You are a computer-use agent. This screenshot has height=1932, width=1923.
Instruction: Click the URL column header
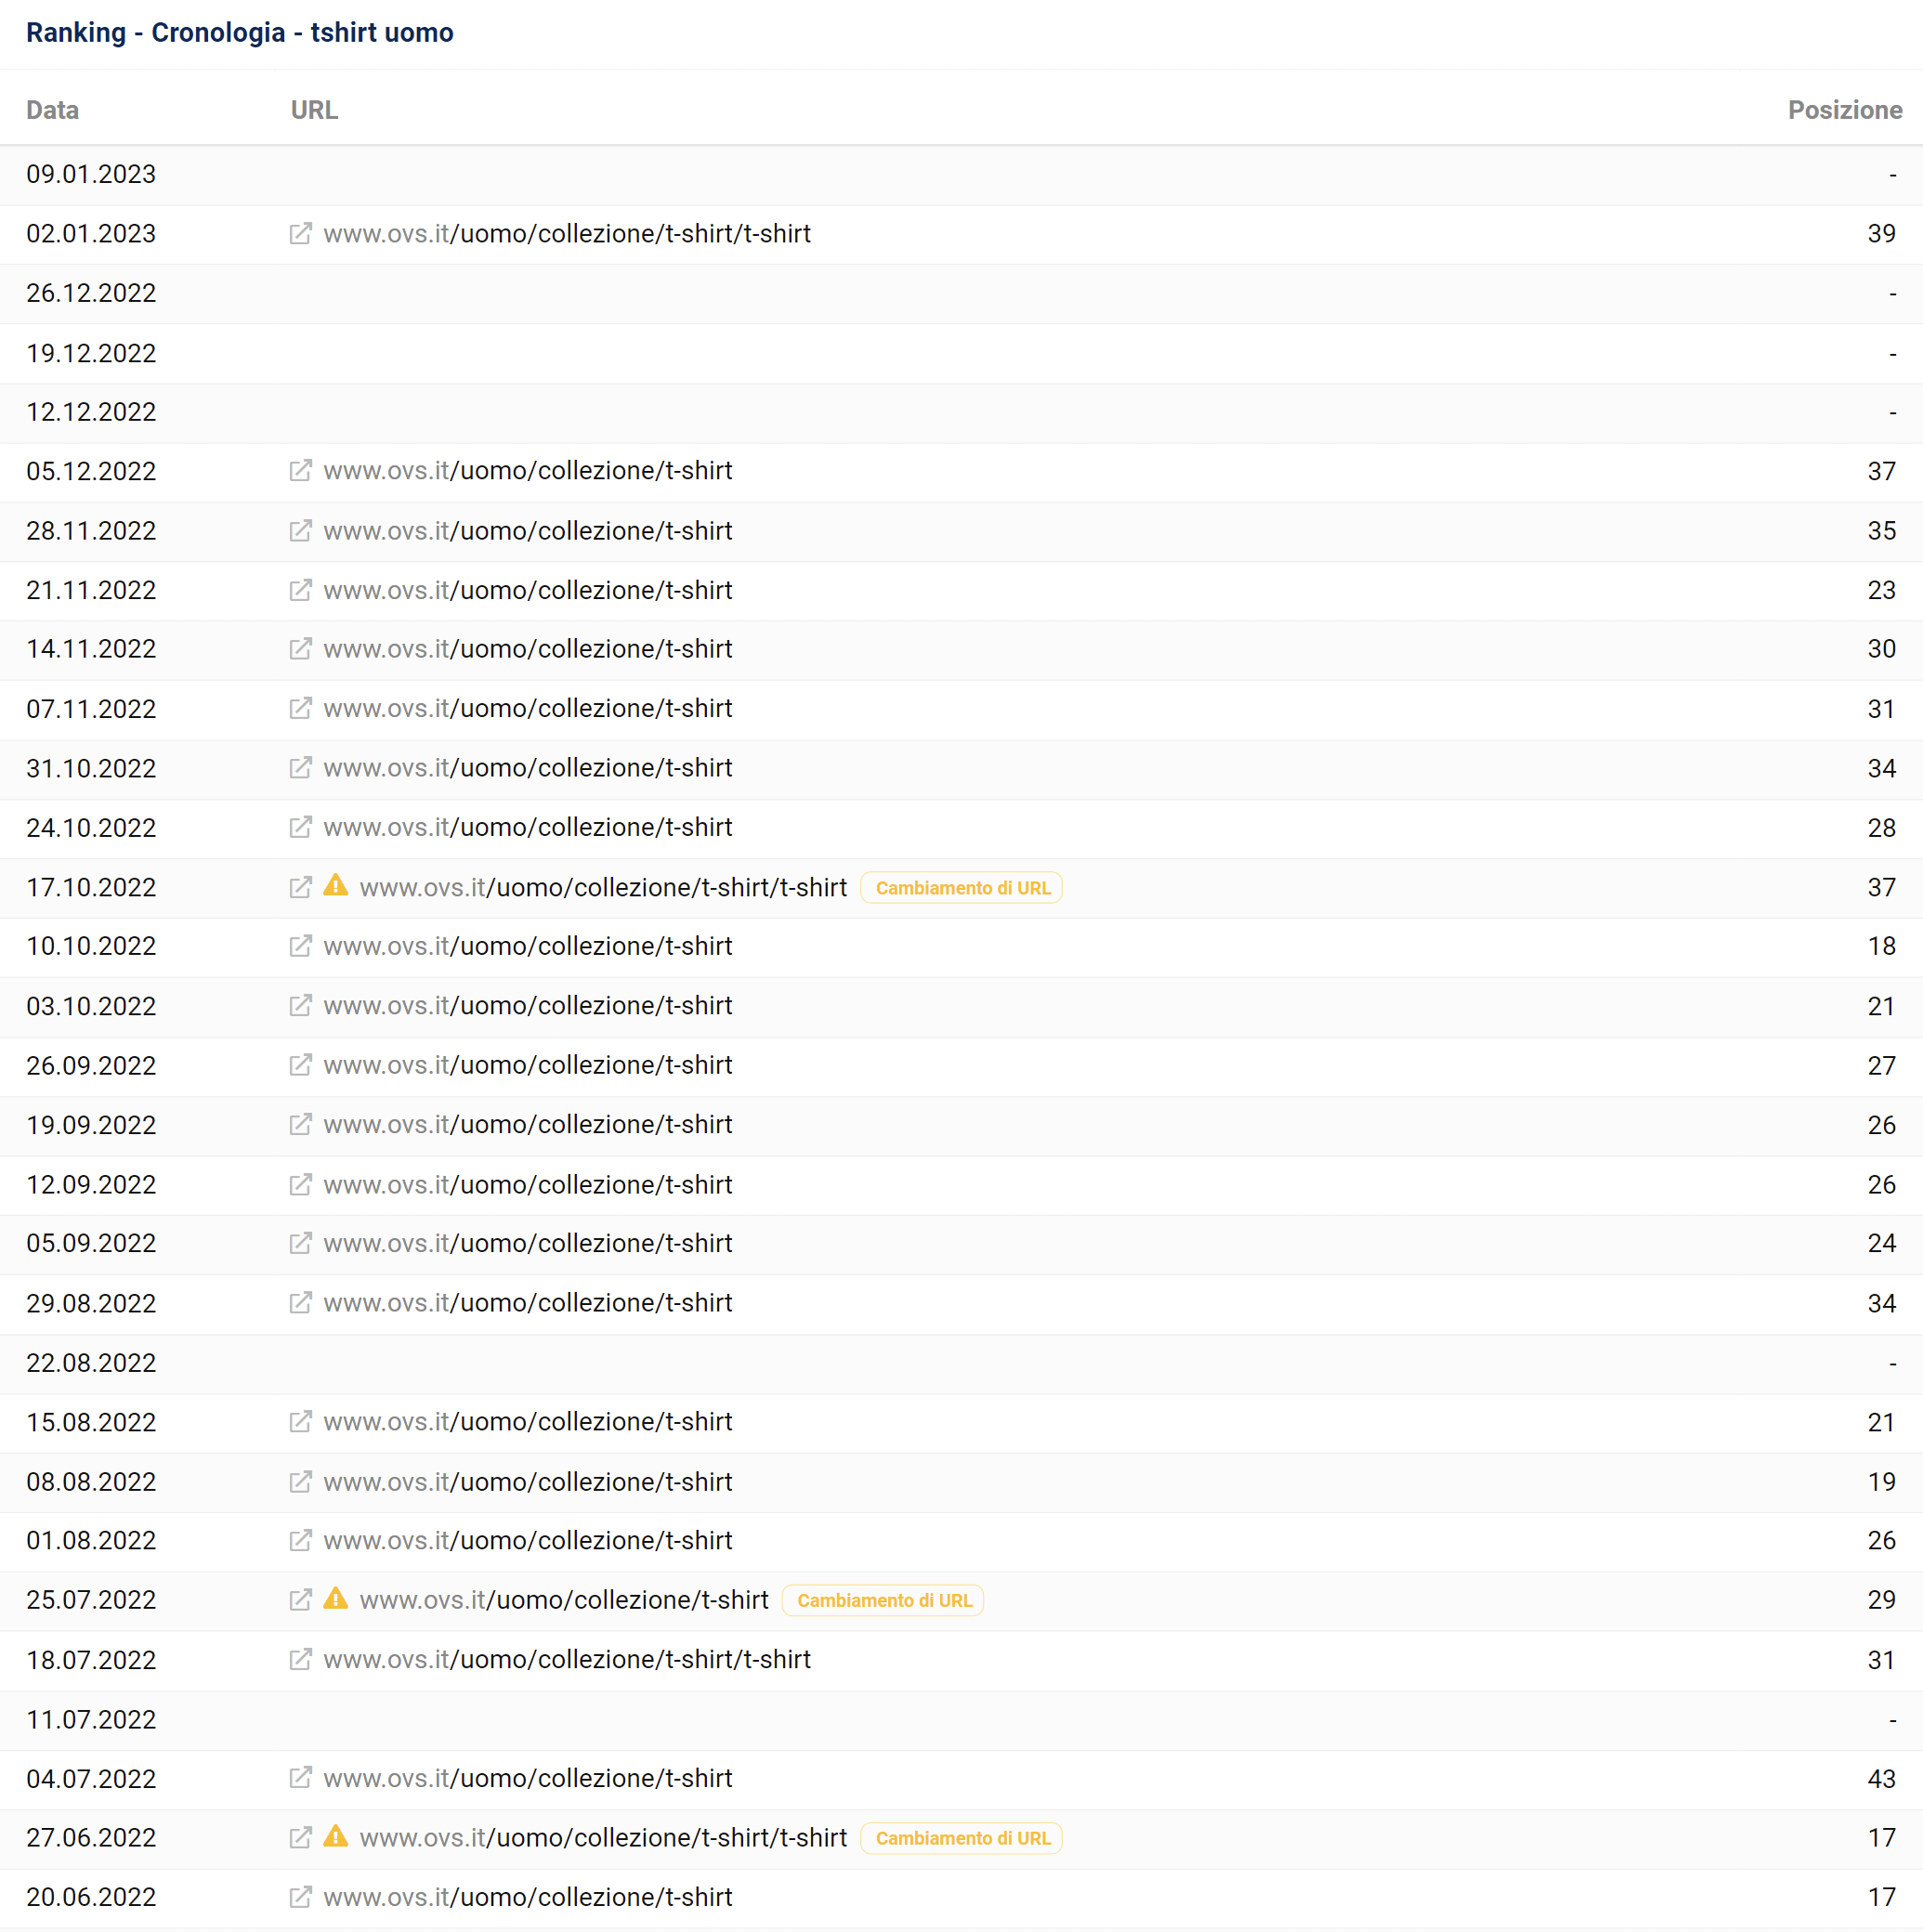click(x=314, y=110)
